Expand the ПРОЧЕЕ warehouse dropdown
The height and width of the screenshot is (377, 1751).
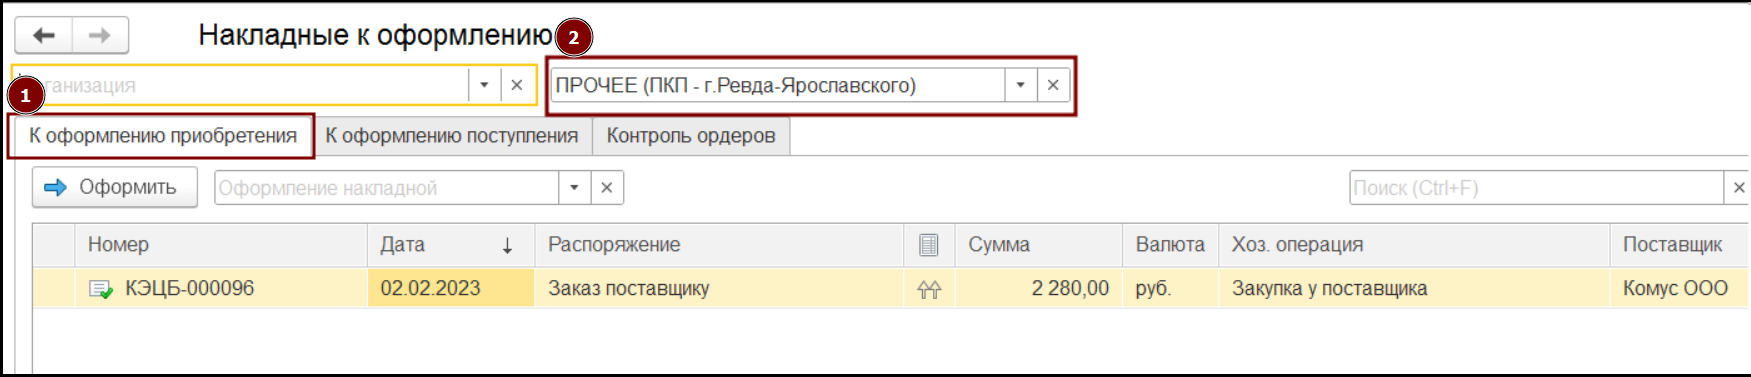pyautogui.click(x=1020, y=85)
